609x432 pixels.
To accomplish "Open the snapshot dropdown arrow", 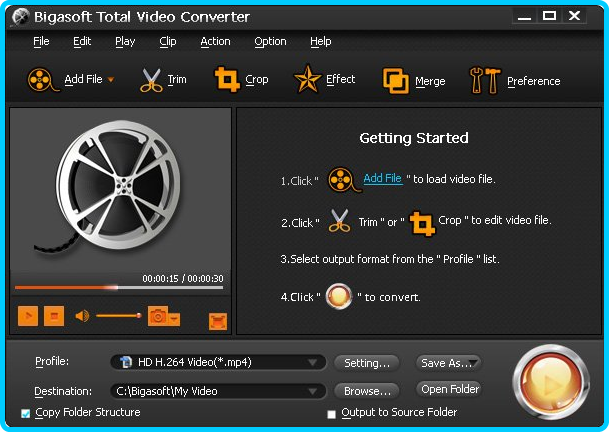I will click(174, 319).
